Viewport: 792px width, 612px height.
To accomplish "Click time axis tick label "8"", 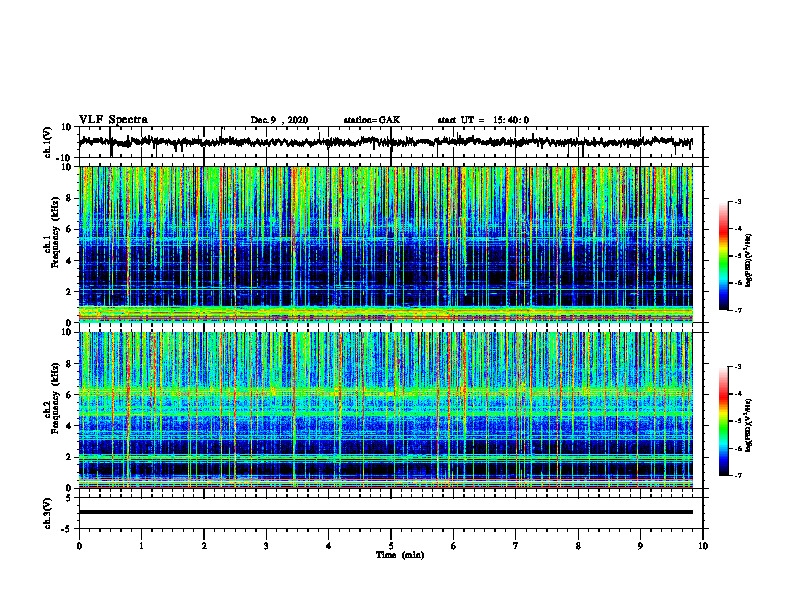I will tap(578, 546).
